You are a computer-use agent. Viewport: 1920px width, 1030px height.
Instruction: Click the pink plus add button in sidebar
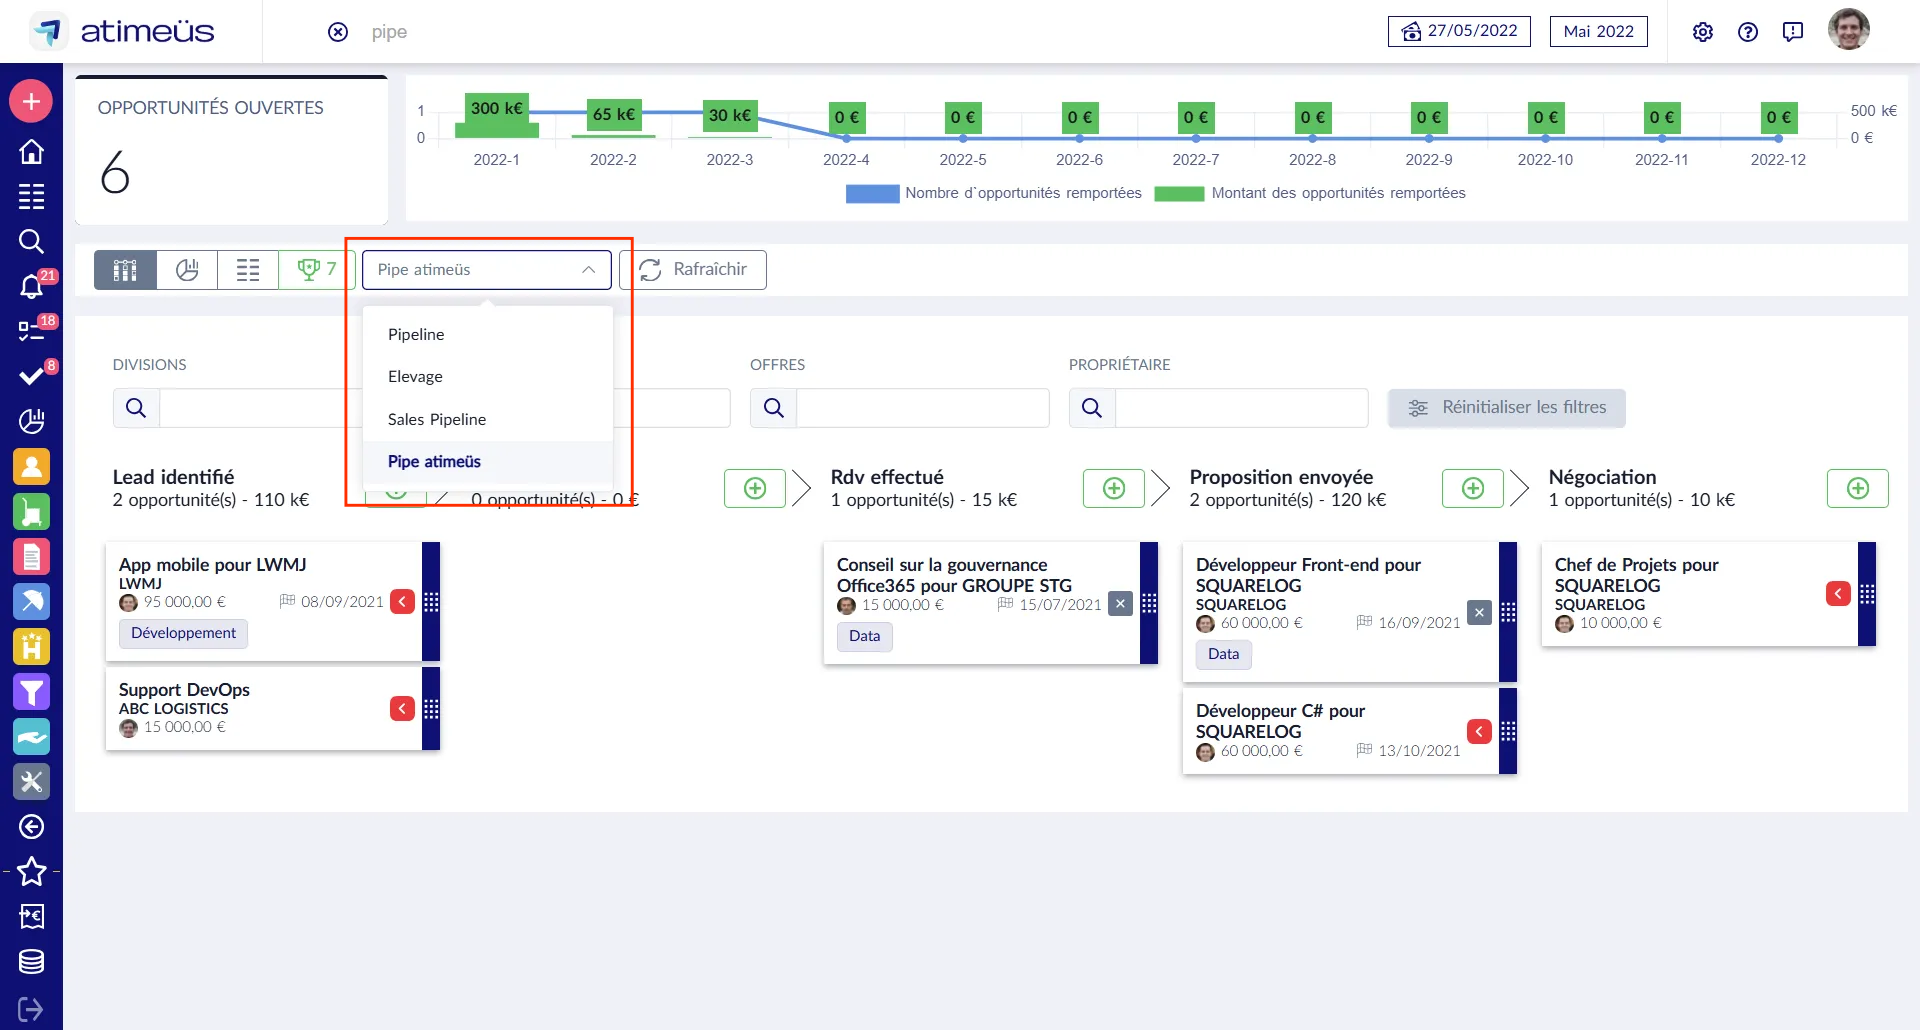pos(31,101)
